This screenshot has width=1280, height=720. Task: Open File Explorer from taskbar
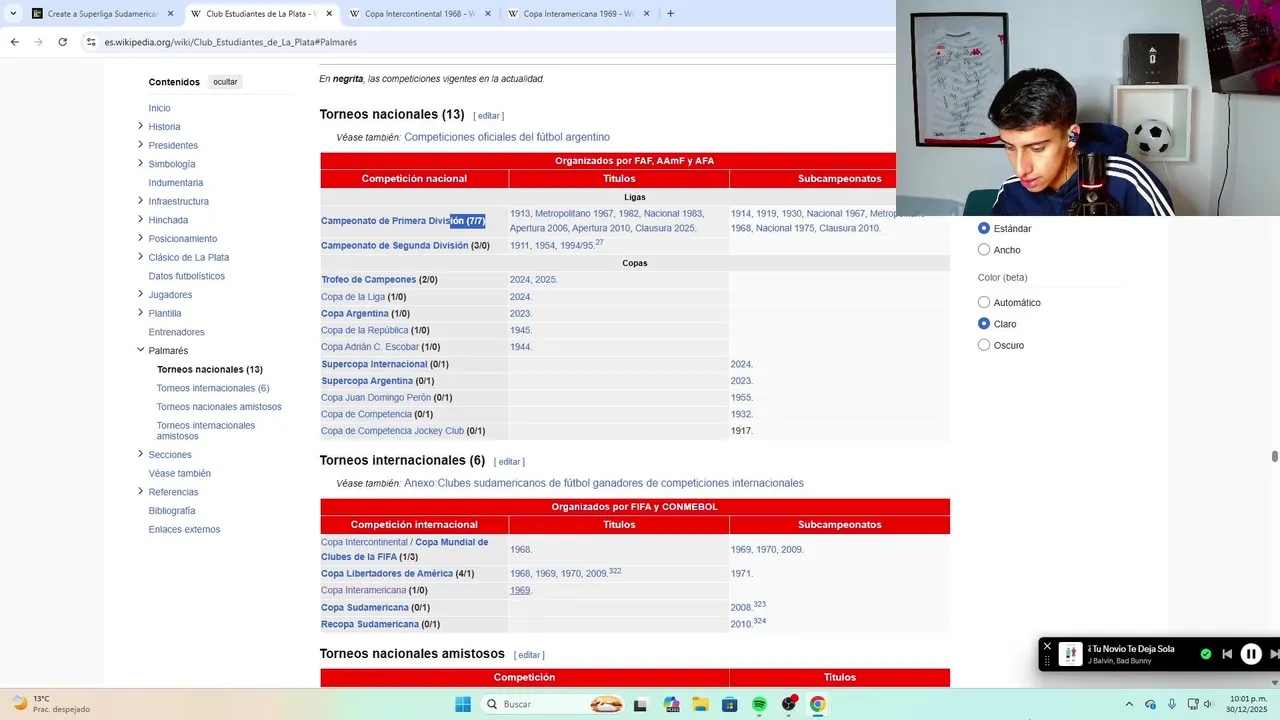point(700,704)
